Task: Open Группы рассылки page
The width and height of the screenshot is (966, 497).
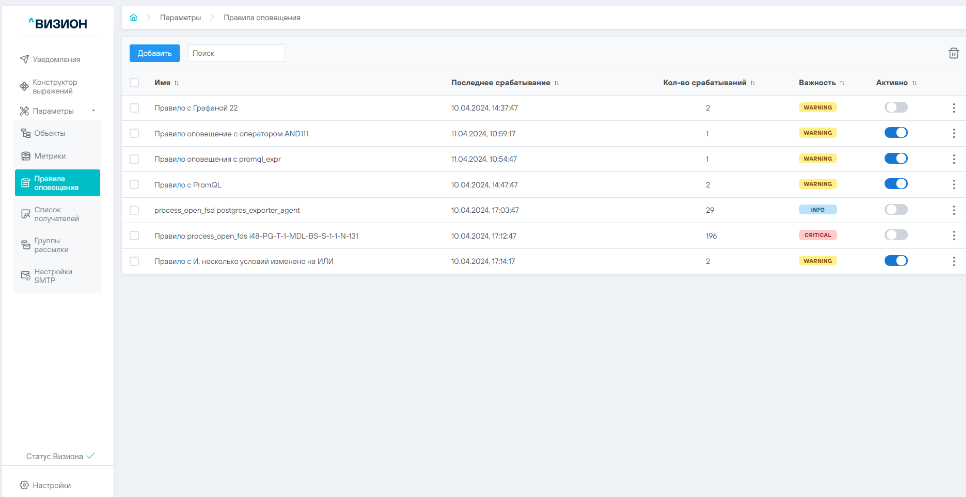Action: click(x=56, y=244)
